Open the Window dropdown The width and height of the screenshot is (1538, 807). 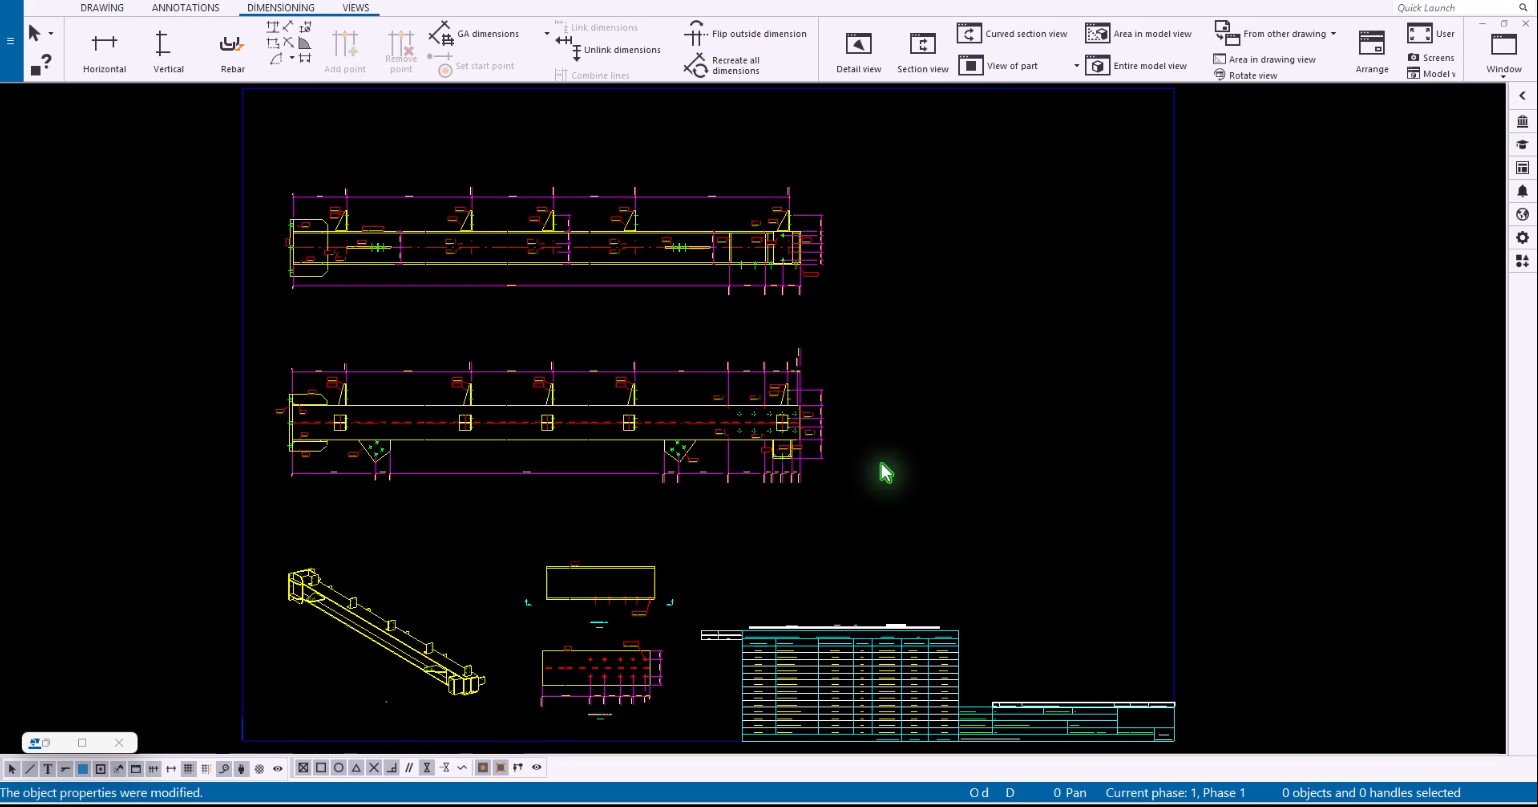1503,53
